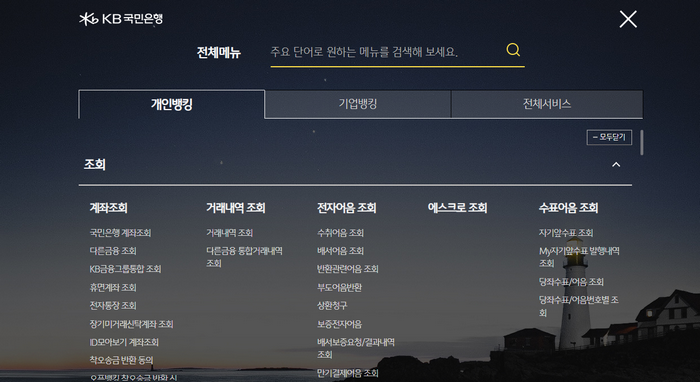Click 수취어음 조회
The height and width of the screenshot is (382, 700).
tap(341, 233)
